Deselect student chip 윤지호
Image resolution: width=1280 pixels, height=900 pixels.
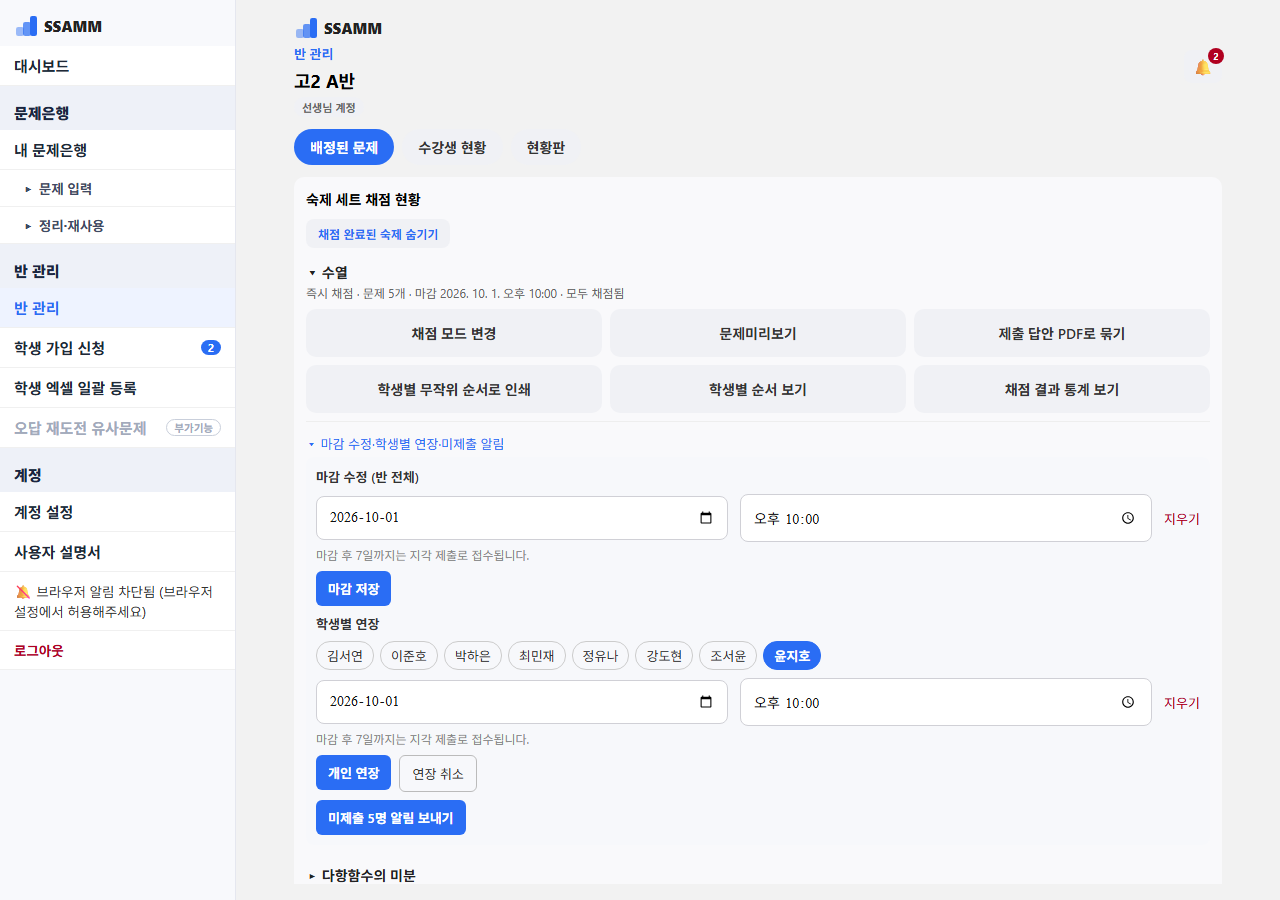(792, 656)
